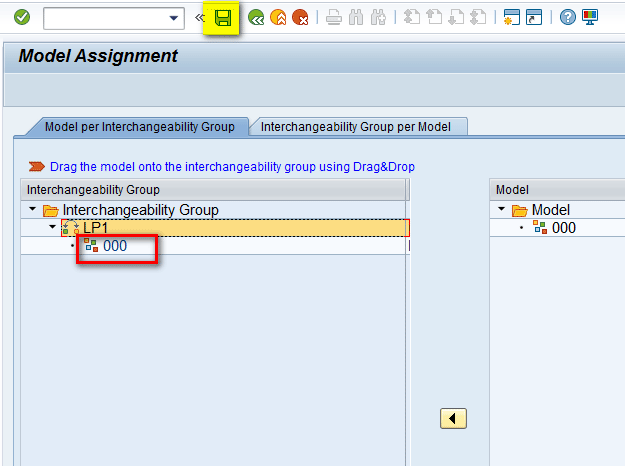Click the green Back icon
The image size is (625, 466).
coord(257,18)
